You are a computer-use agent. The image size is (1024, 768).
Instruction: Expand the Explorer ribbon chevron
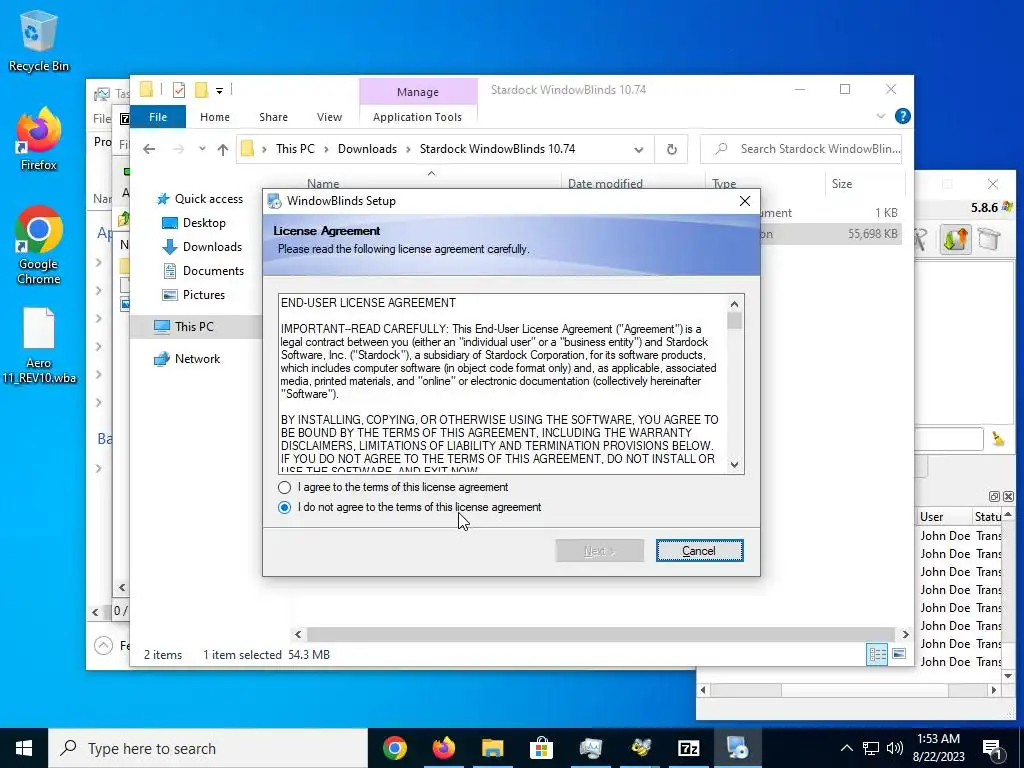880,116
